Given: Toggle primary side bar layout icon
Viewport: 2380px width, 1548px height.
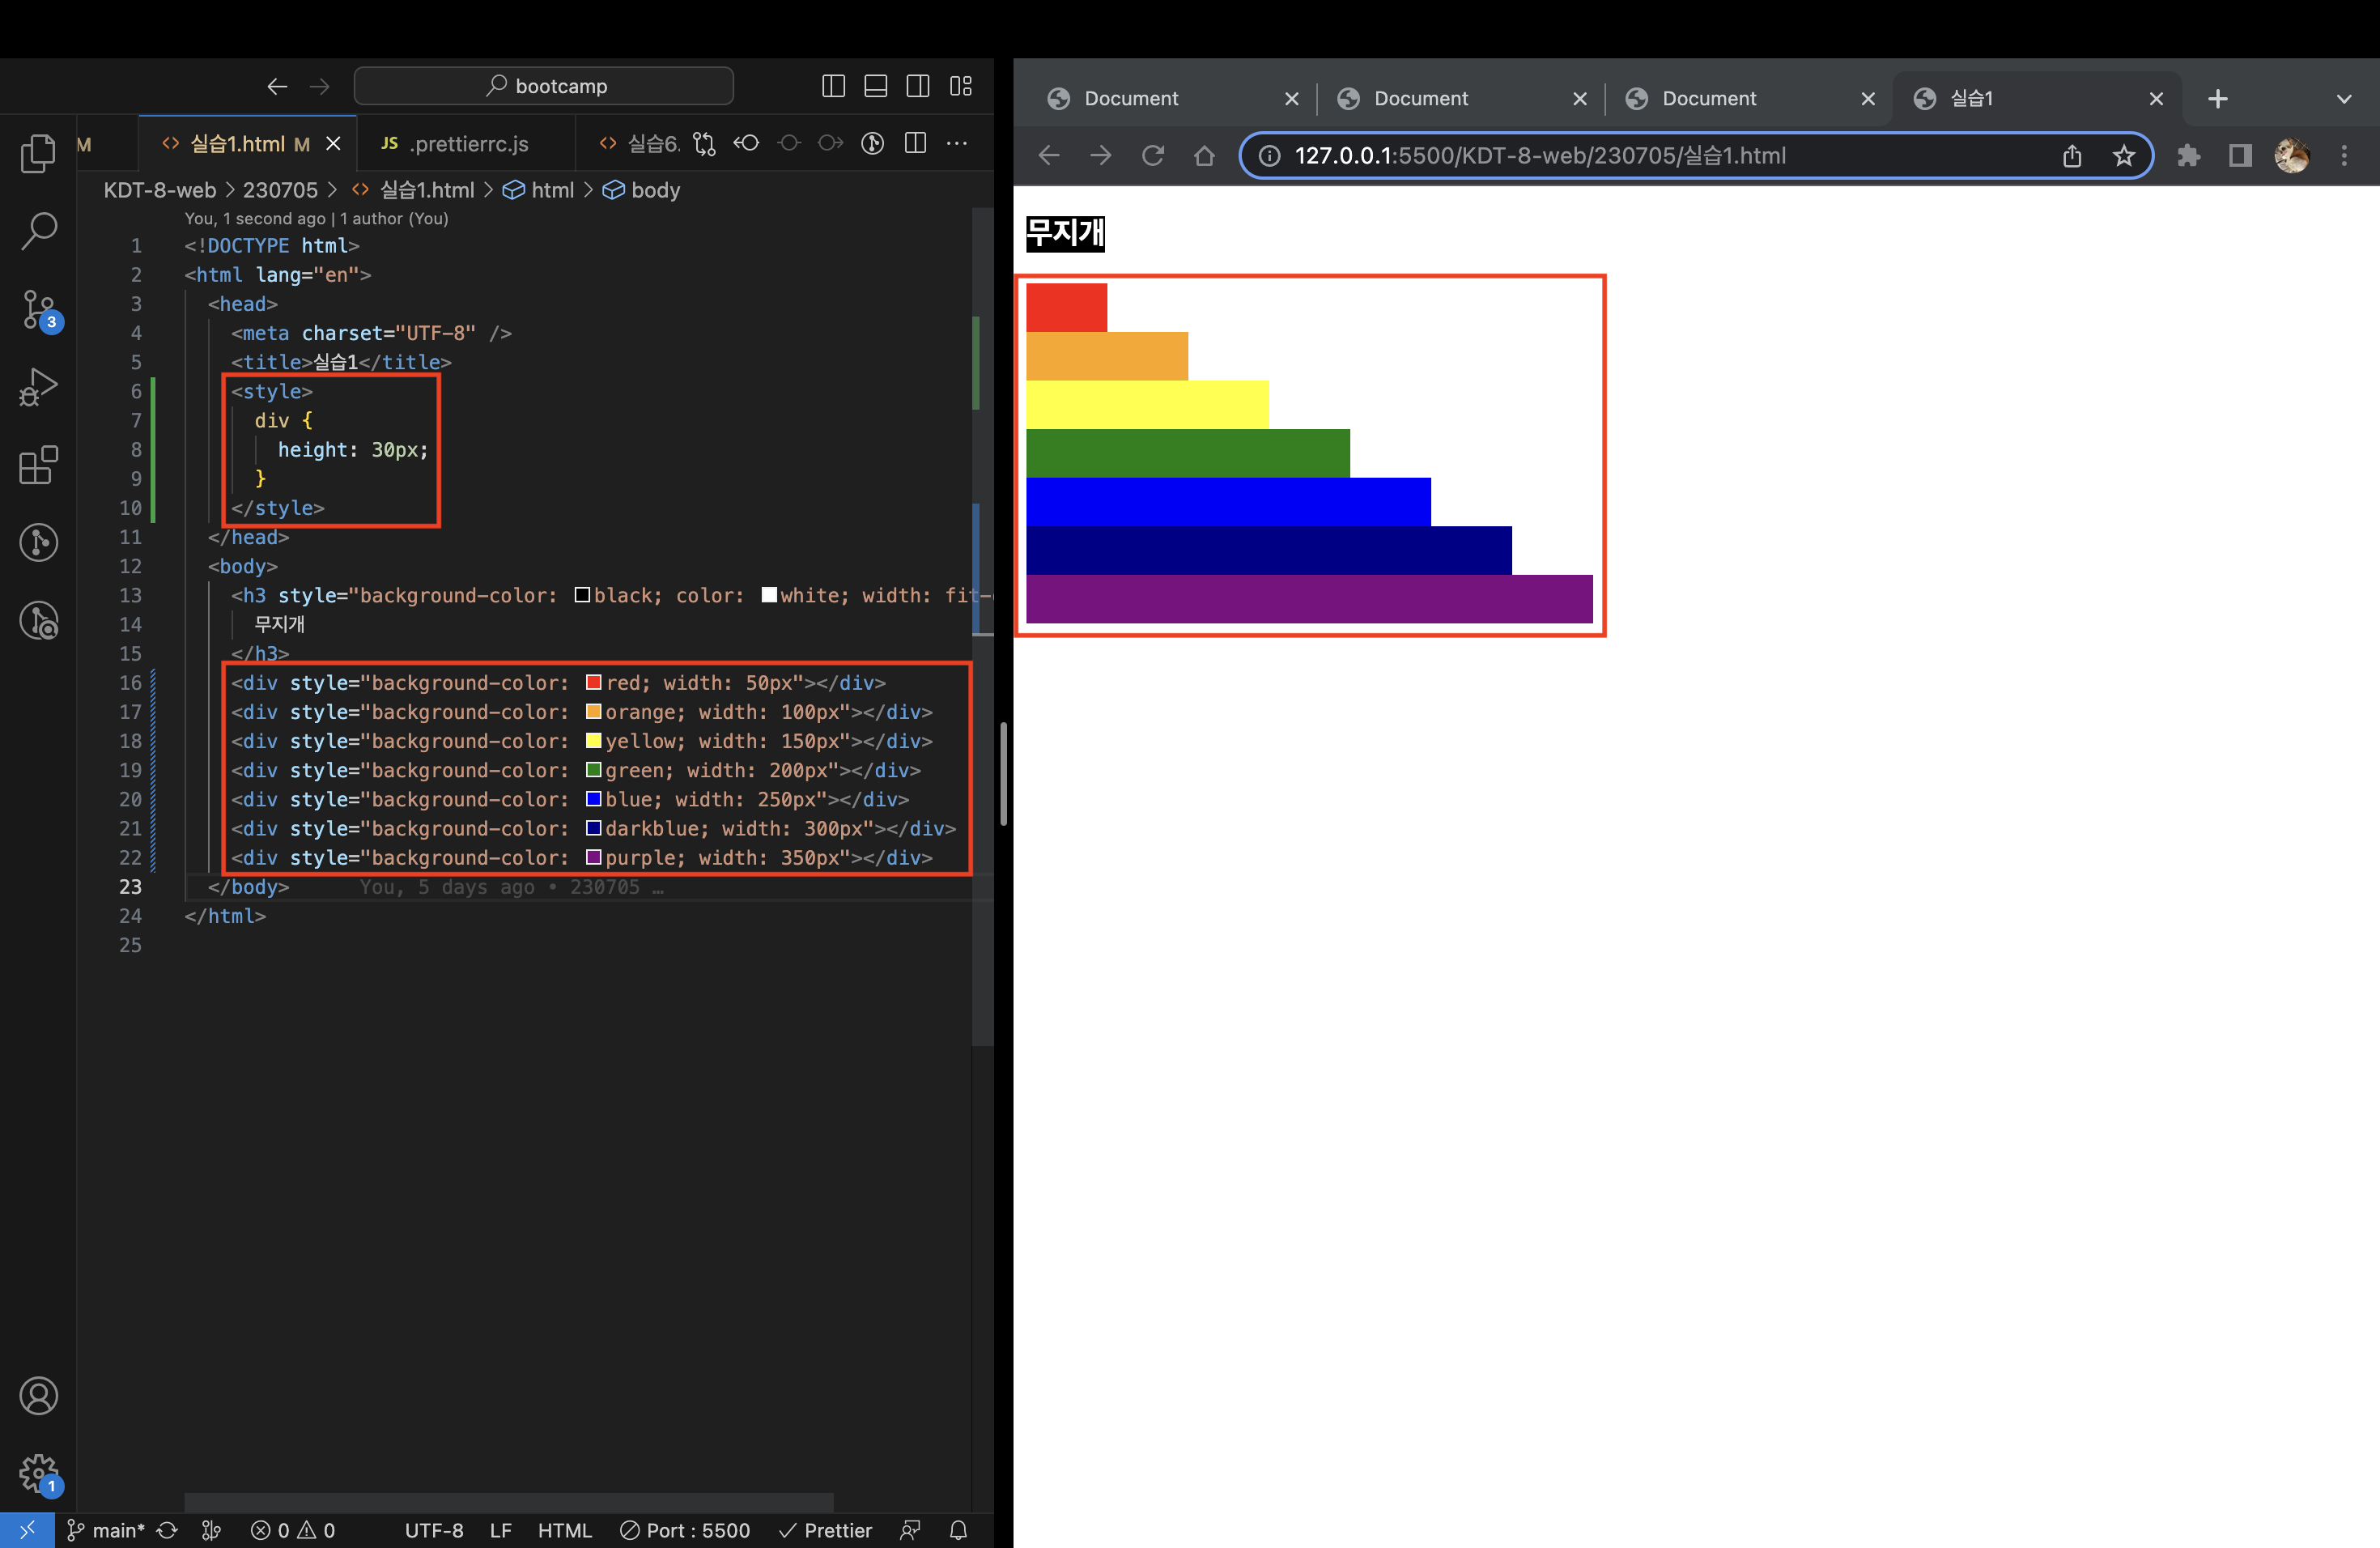Looking at the screenshot, I should [833, 86].
